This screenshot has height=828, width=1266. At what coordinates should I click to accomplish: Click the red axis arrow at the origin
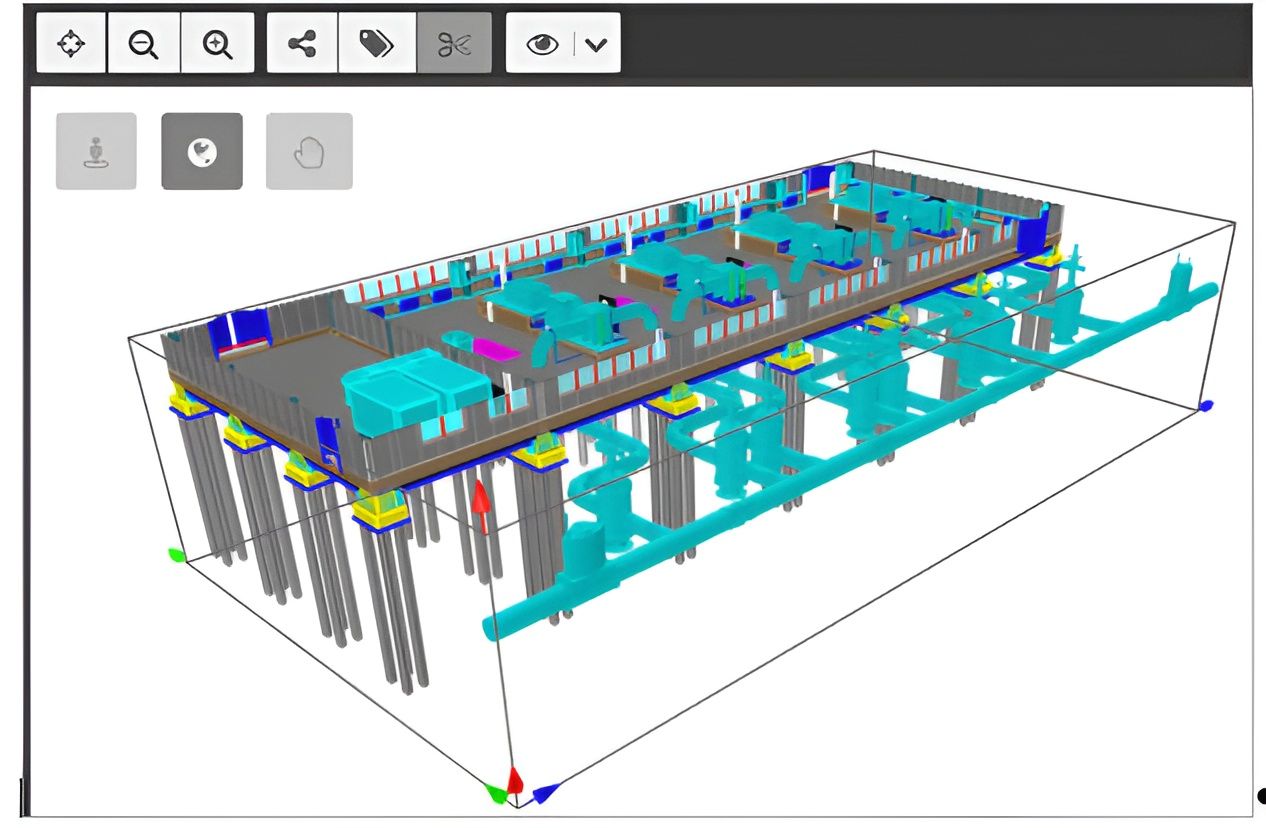(x=515, y=780)
